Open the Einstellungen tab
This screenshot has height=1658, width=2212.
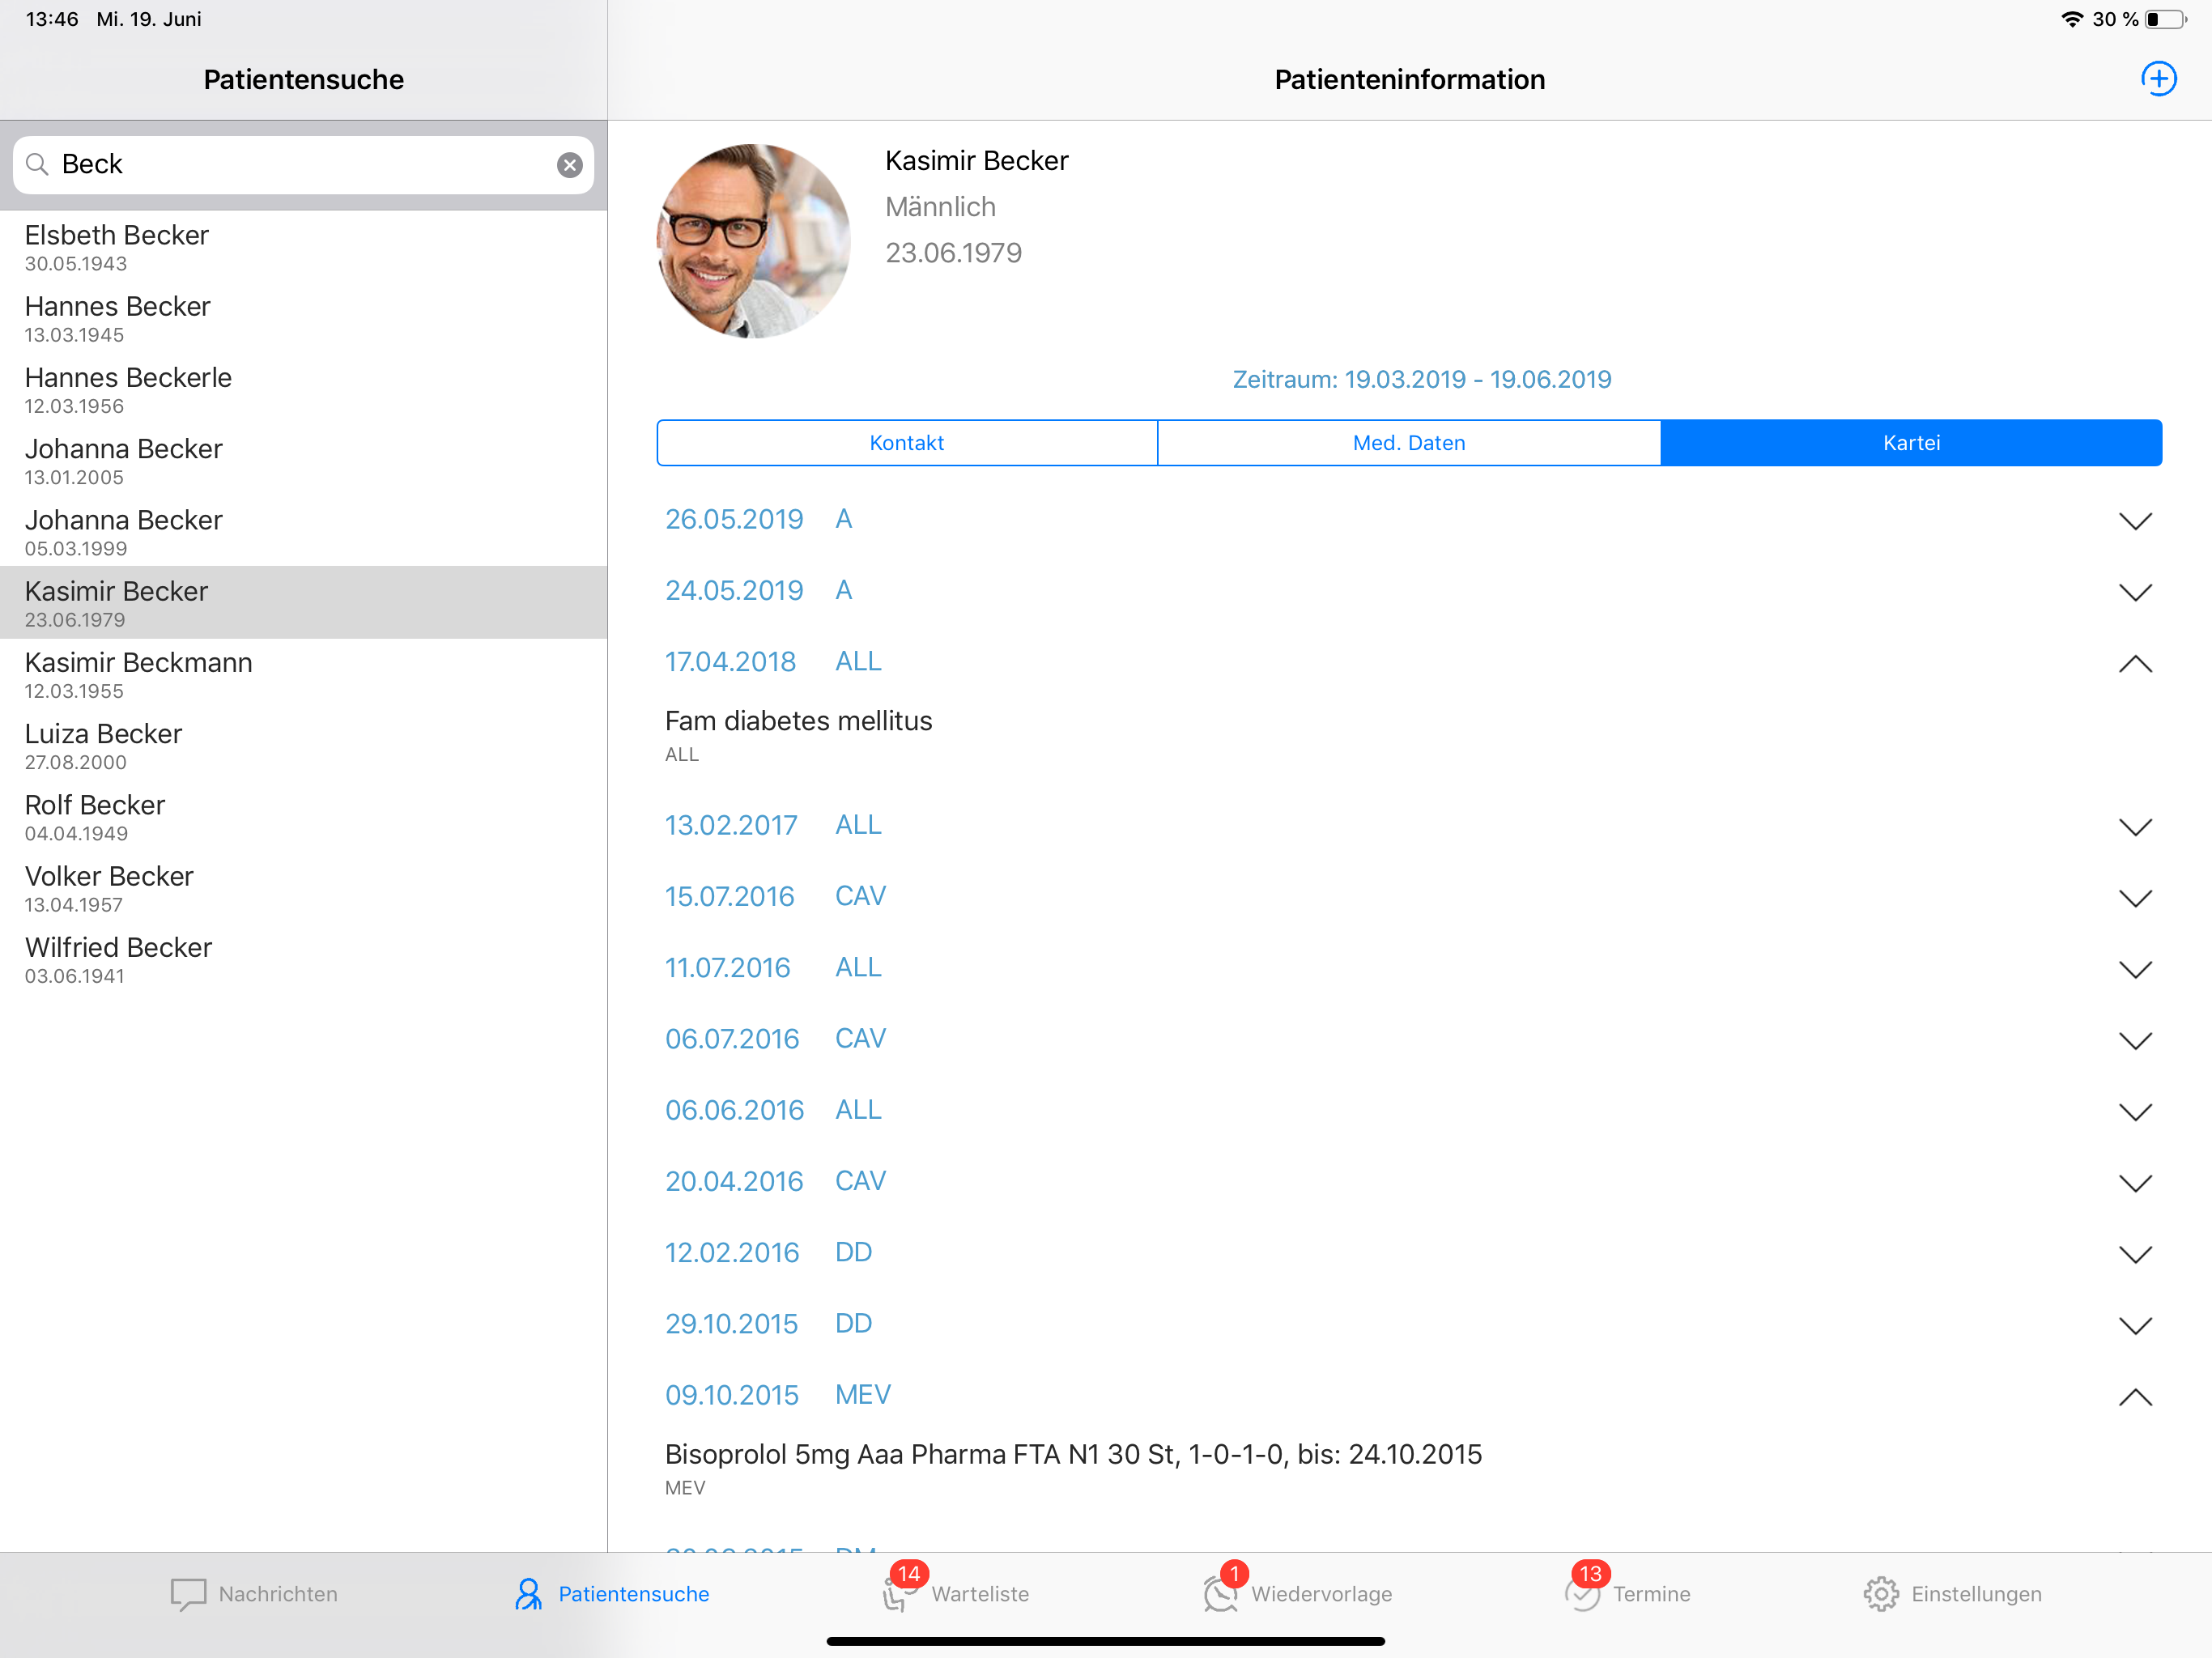coord(1952,1594)
